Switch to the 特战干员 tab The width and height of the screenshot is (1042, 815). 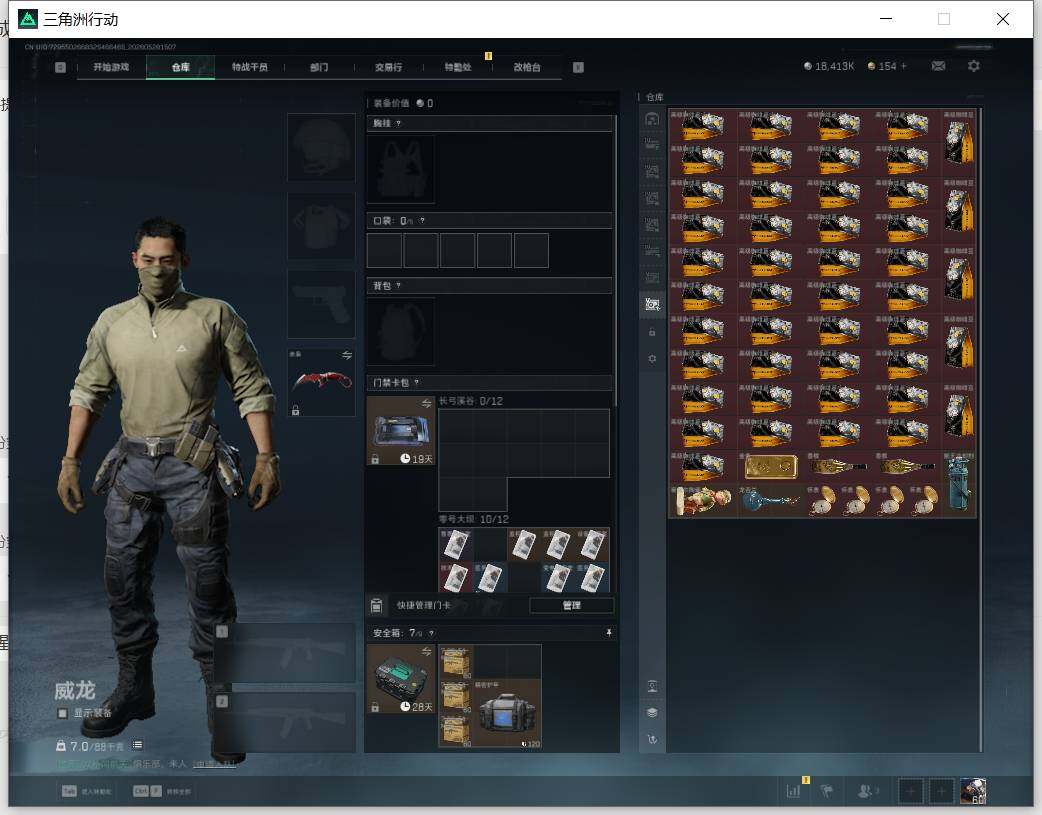coord(249,67)
